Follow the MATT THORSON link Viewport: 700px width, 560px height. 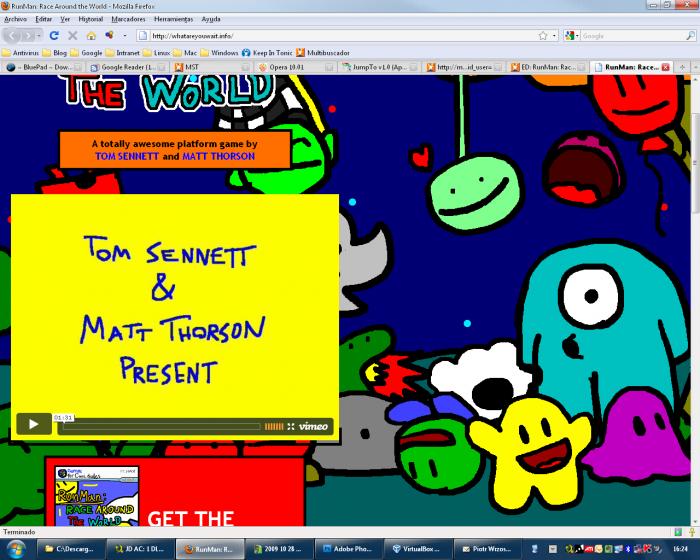click(219, 156)
